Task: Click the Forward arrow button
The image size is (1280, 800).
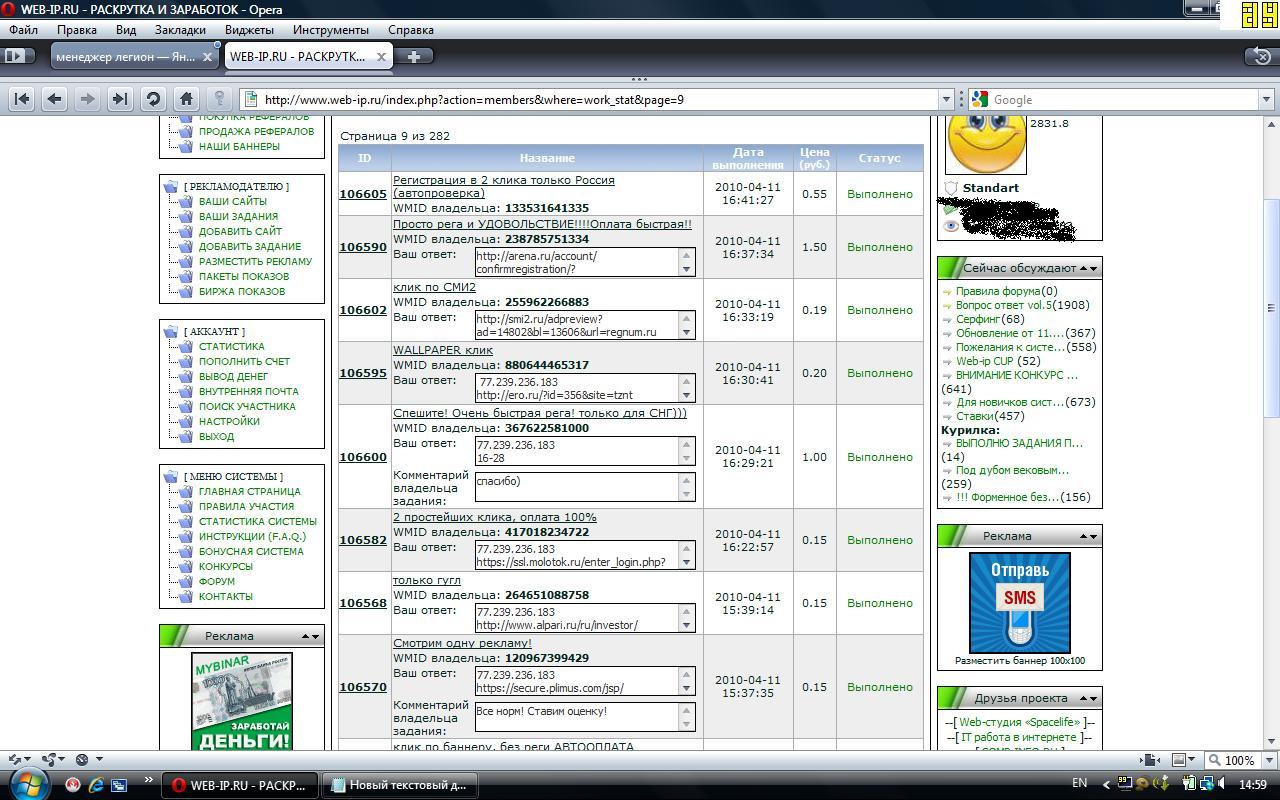Action: tap(87, 99)
